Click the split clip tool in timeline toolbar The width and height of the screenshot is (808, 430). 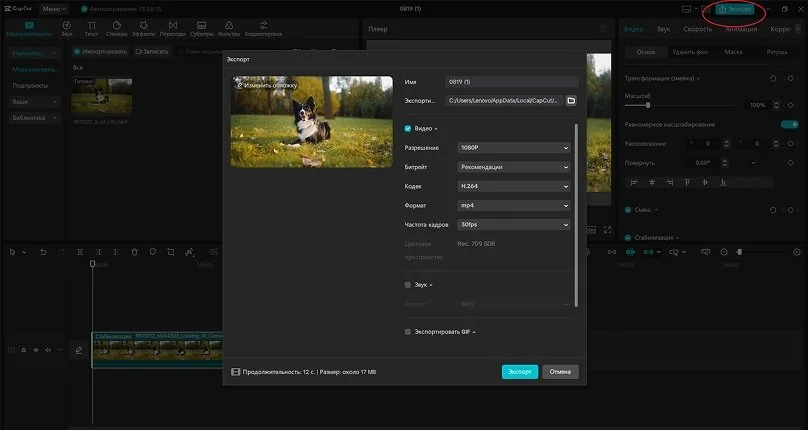80,252
